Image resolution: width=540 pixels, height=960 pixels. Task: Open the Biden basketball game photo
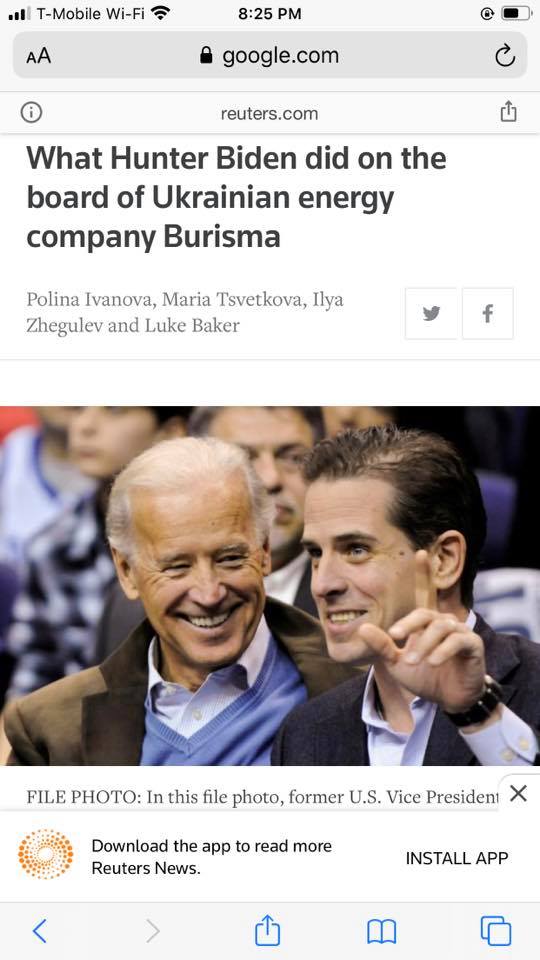pos(270,585)
